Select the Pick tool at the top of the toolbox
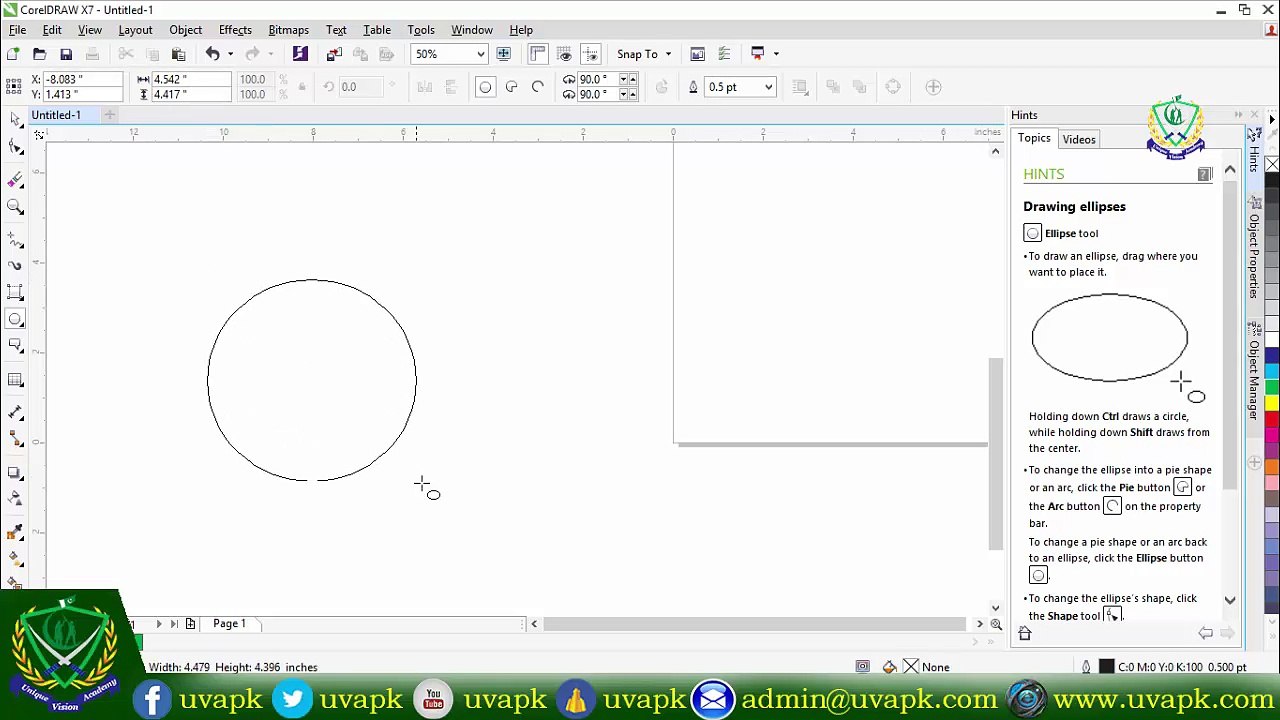Viewport: 1280px width, 720px height. point(15,119)
